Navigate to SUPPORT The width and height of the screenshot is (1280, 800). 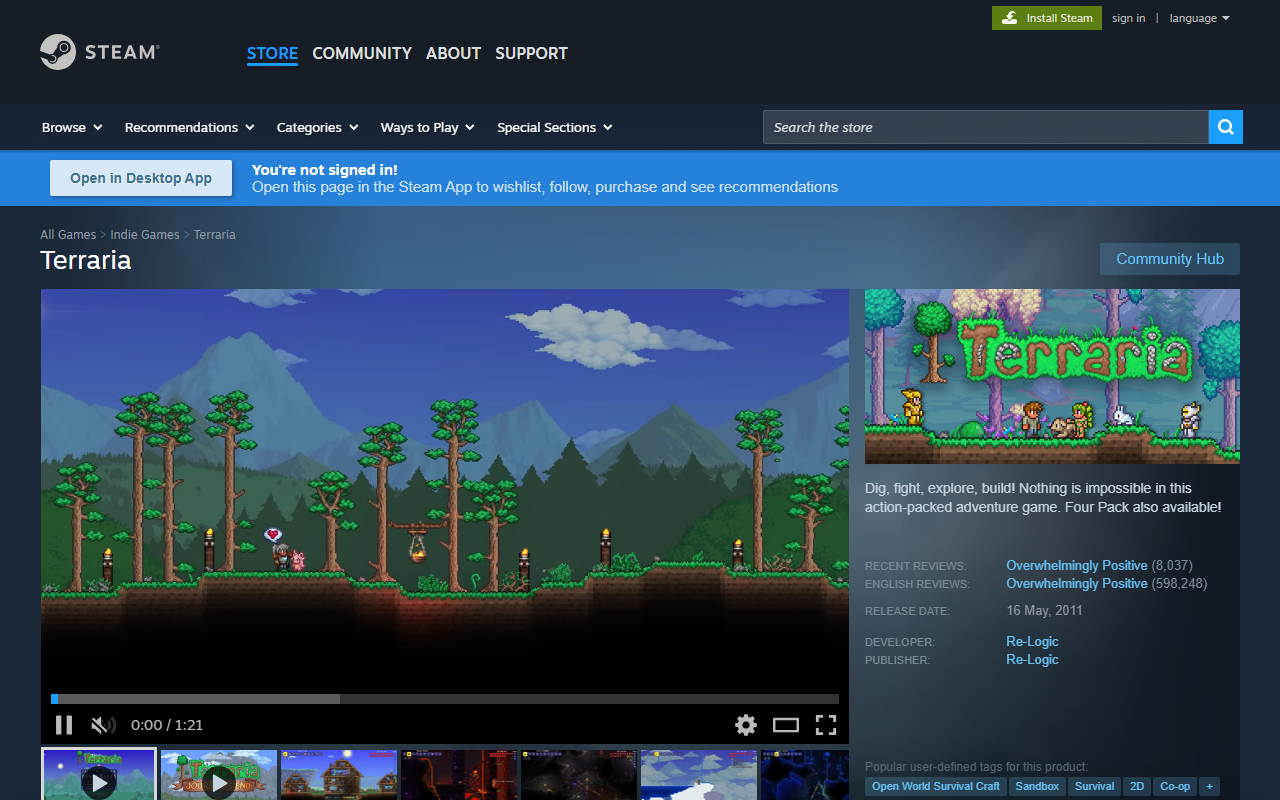[x=531, y=53]
